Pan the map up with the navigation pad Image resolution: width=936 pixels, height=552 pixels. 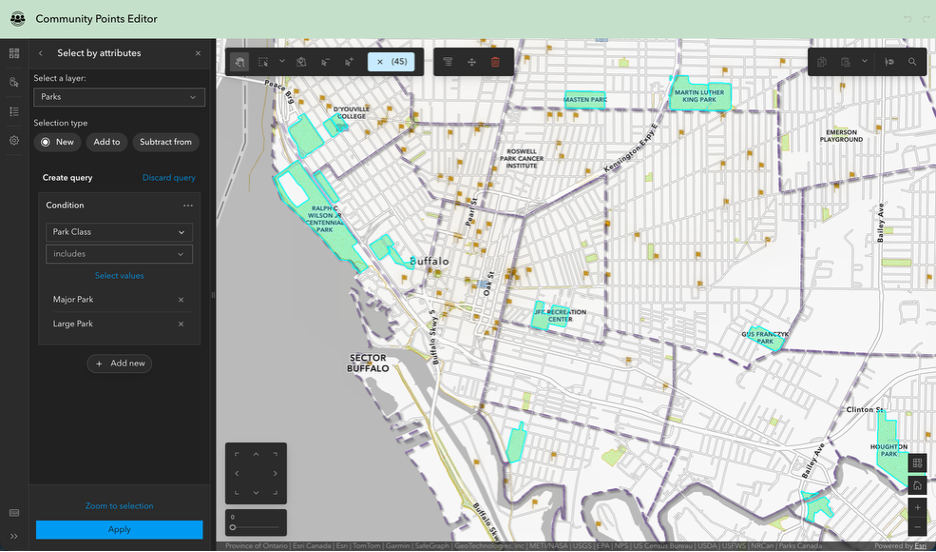pos(256,455)
